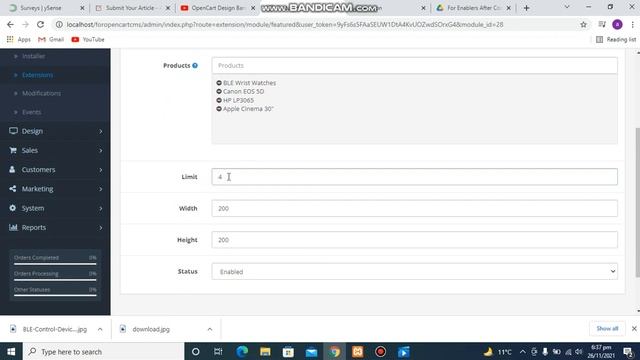Open the Chrome three-dot menu

[x=632, y=24]
